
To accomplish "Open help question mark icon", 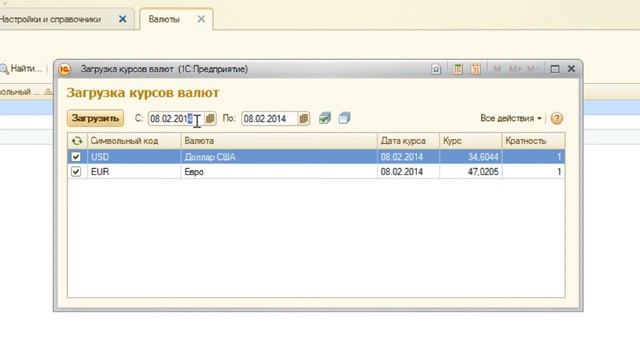I will tap(556, 118).
